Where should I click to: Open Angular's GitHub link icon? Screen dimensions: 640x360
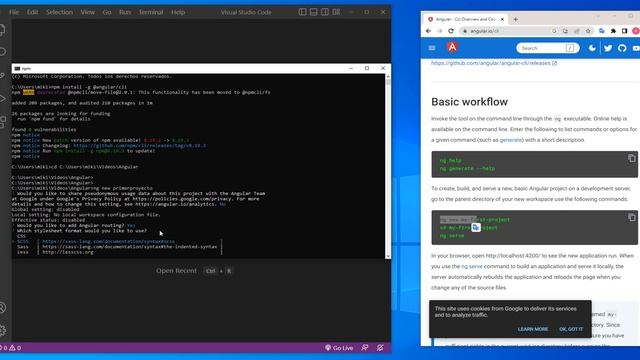click(622, 48)
